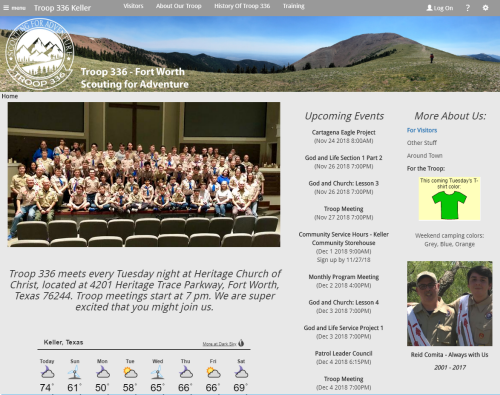
Task: Click the More at Dark Sky link
Action: coord(219,344)
